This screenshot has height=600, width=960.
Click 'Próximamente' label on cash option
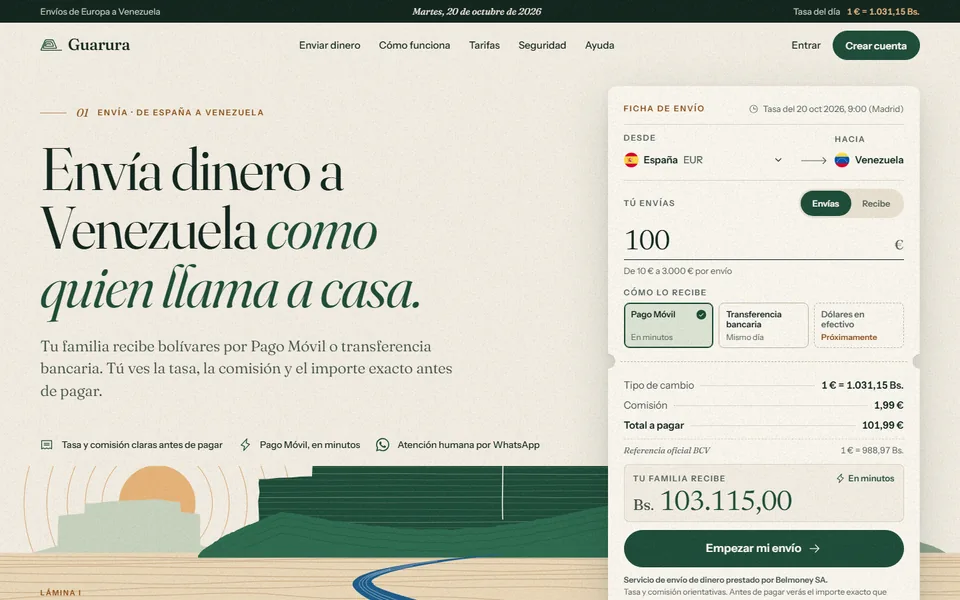pos(849,337)
